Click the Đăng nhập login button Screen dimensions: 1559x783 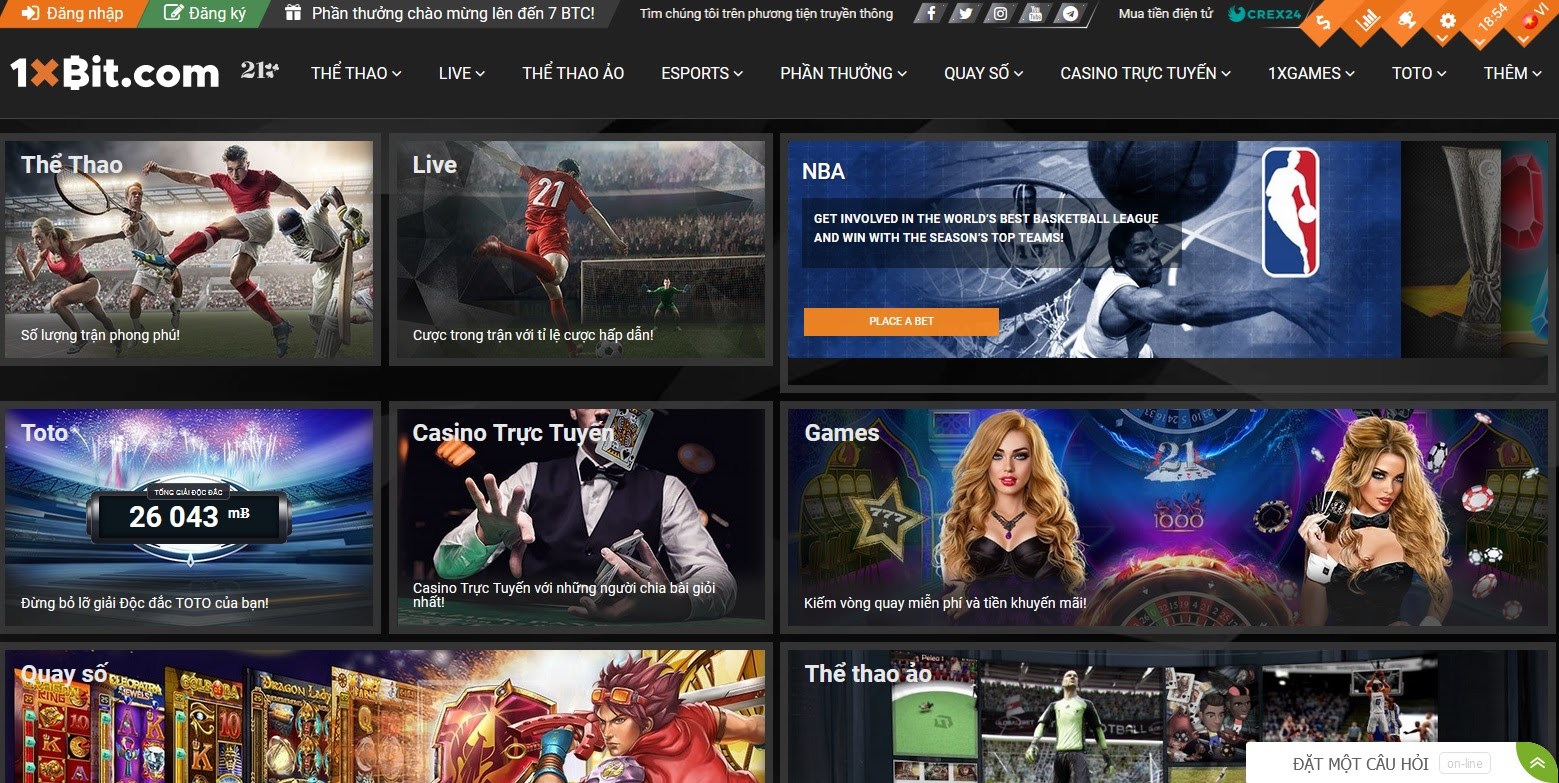(72, 14)
